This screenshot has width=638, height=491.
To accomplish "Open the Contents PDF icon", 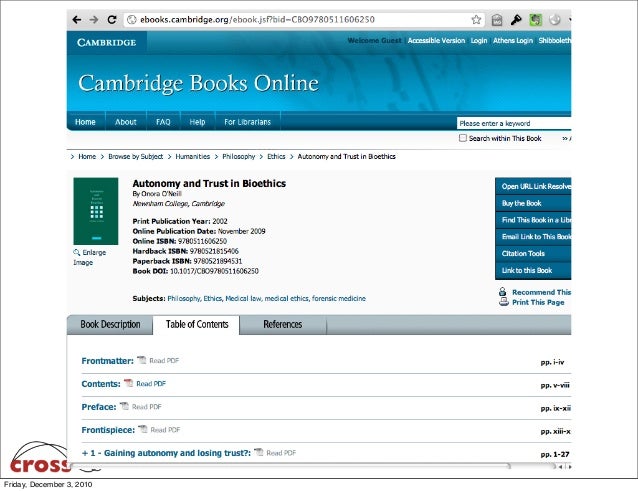I will coord(129,383).
